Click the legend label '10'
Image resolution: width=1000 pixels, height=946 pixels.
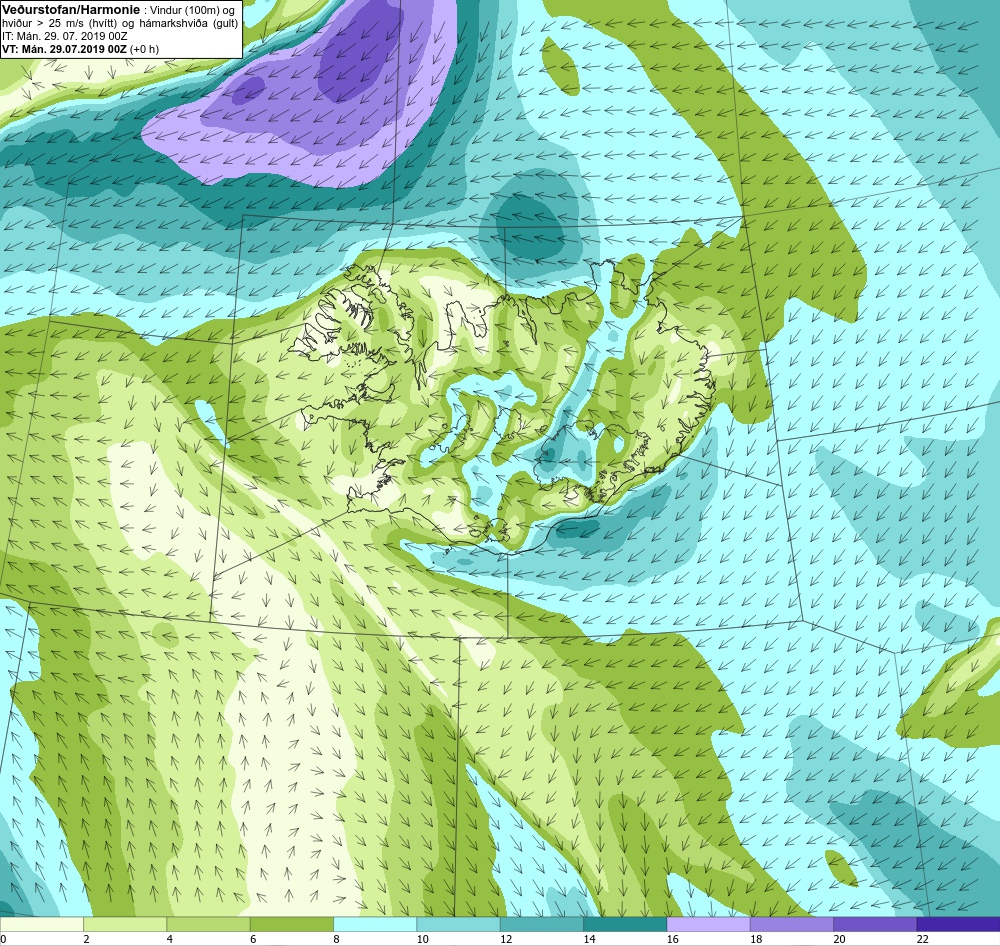click(422, 939)
